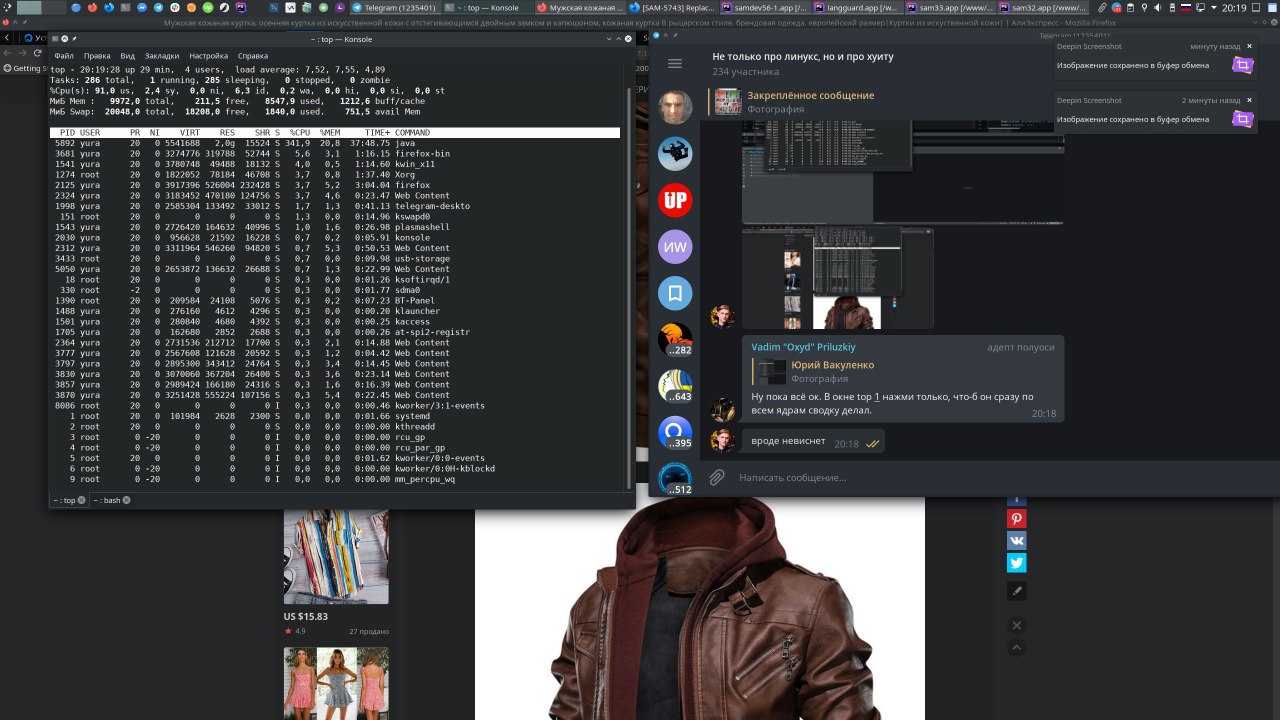Open the floral dresses product thumbnail
1280x720 pixels.
[x=336, y=684]
